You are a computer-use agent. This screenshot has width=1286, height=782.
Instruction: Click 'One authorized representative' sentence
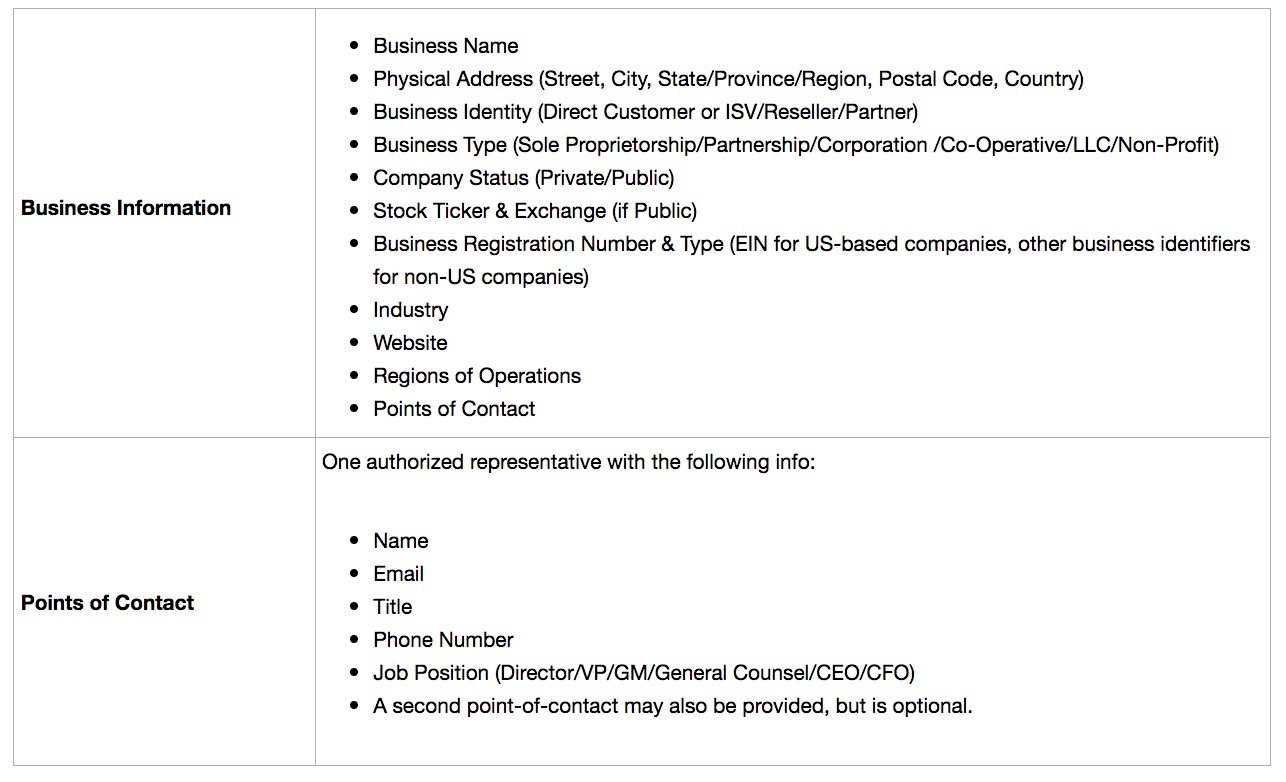[x=569, y=463]
